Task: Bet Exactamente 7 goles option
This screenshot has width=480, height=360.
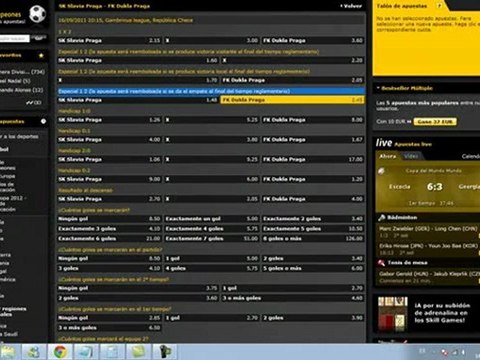Action: [212, 239]
